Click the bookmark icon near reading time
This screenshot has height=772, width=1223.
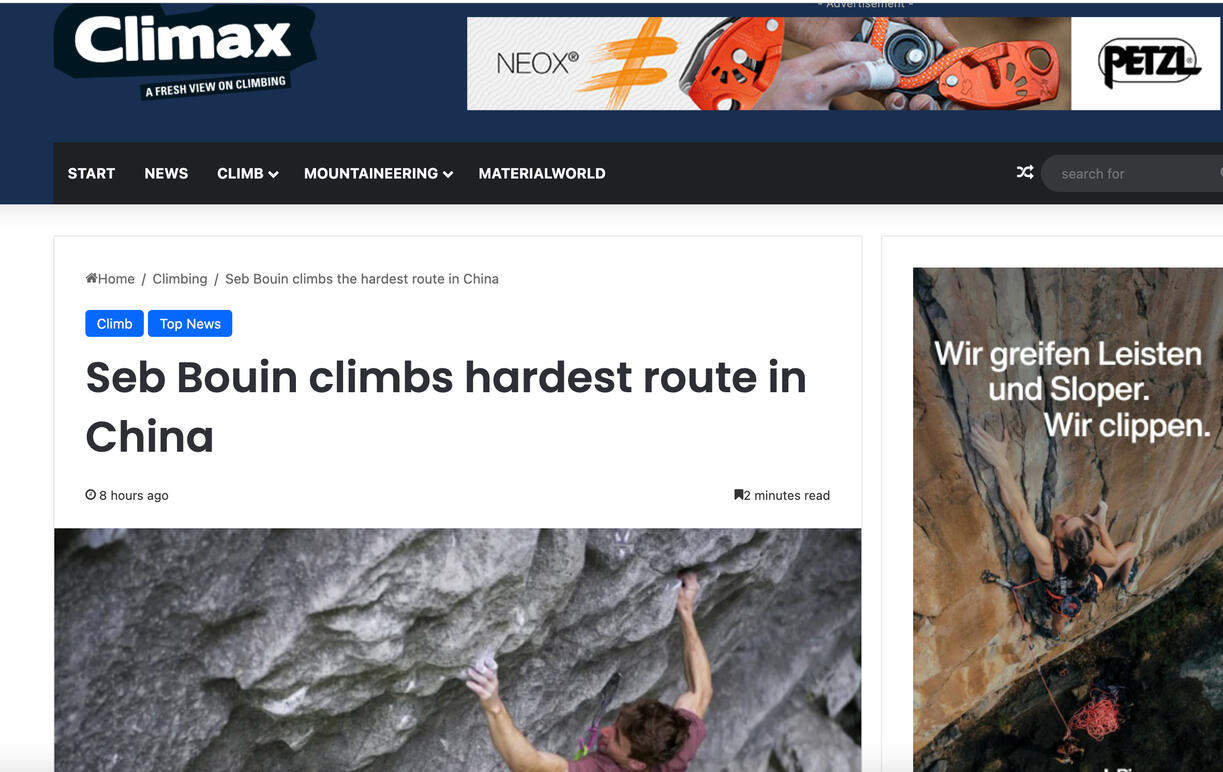coord(739,495)
